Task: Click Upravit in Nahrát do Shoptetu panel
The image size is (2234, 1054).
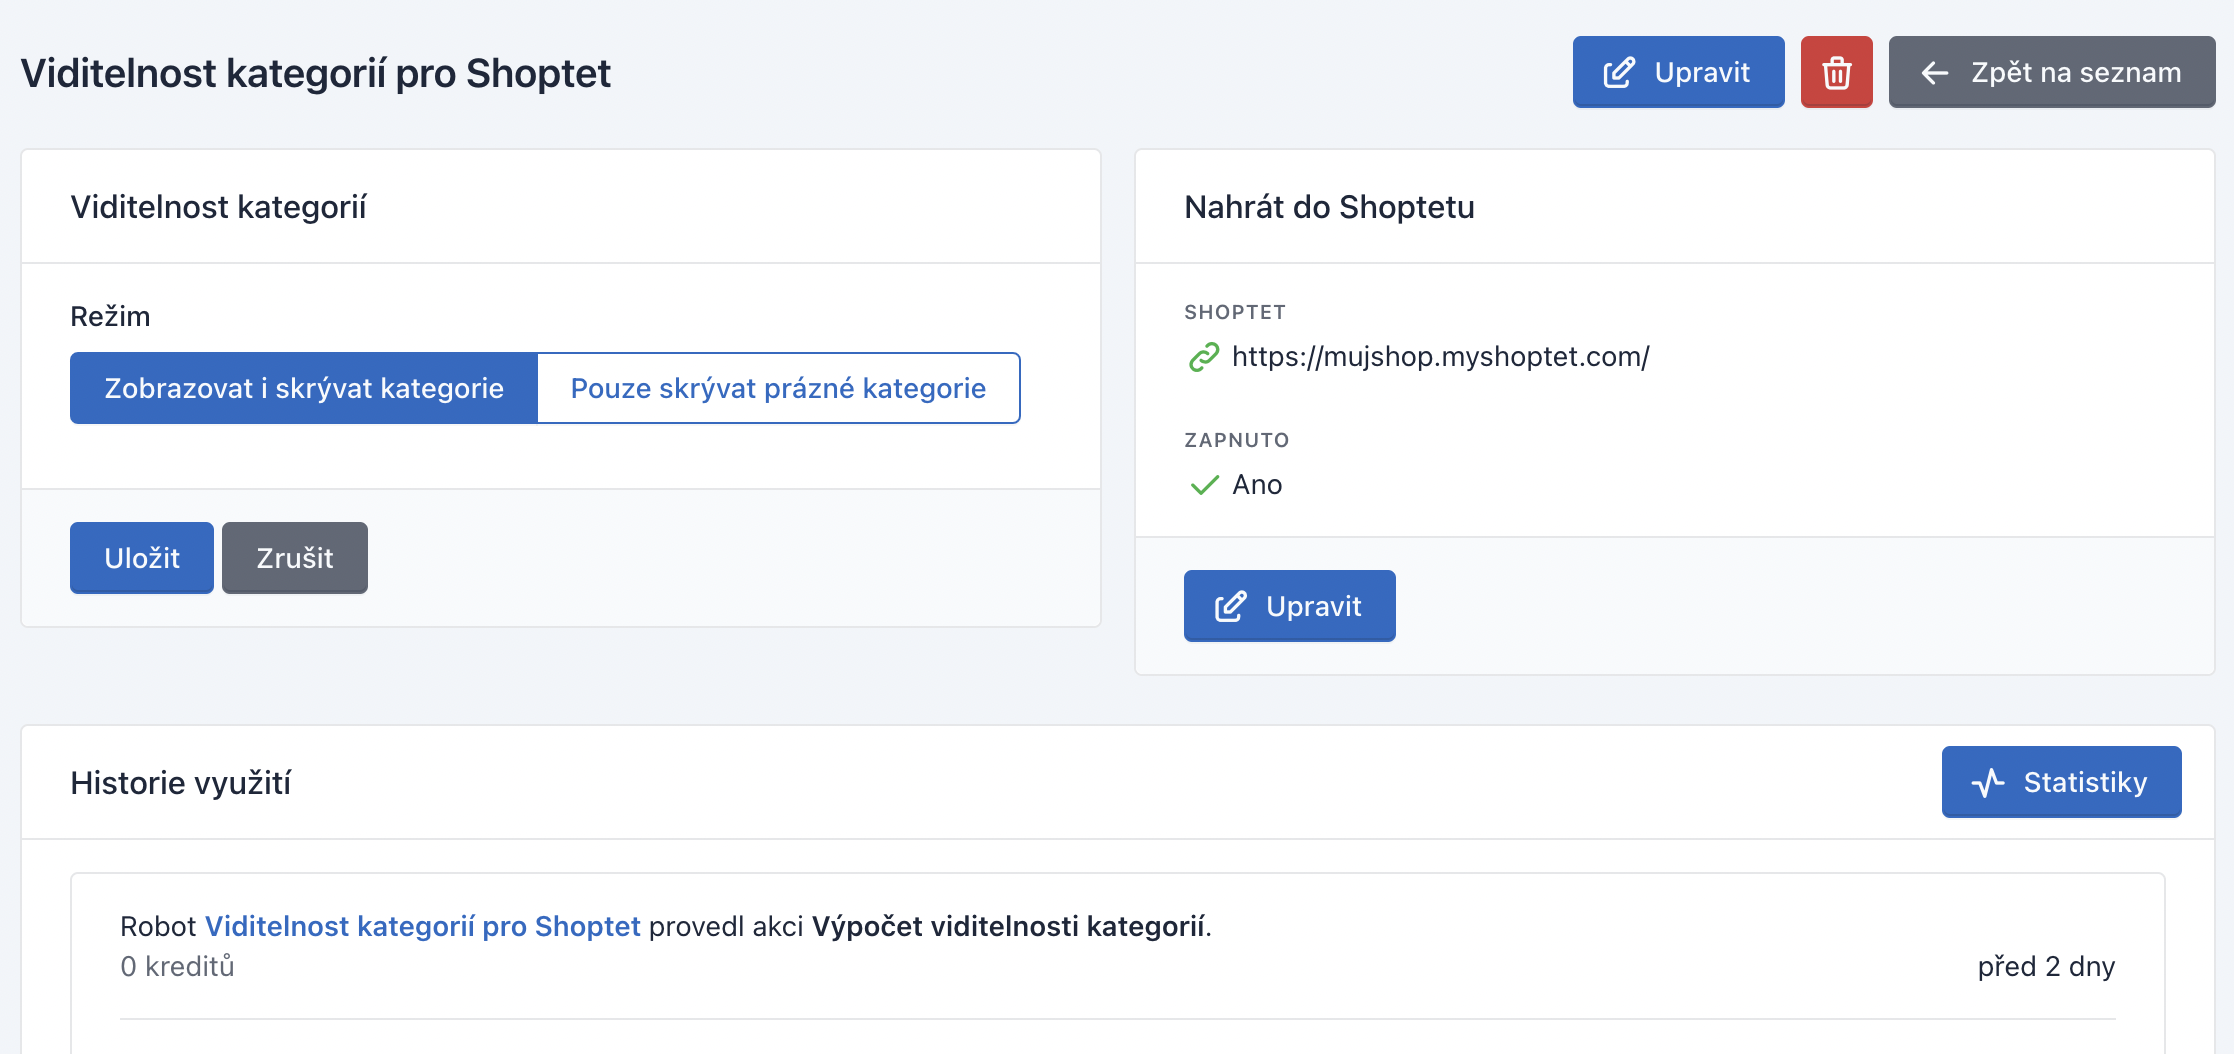Action: [x=1289, y=606]
